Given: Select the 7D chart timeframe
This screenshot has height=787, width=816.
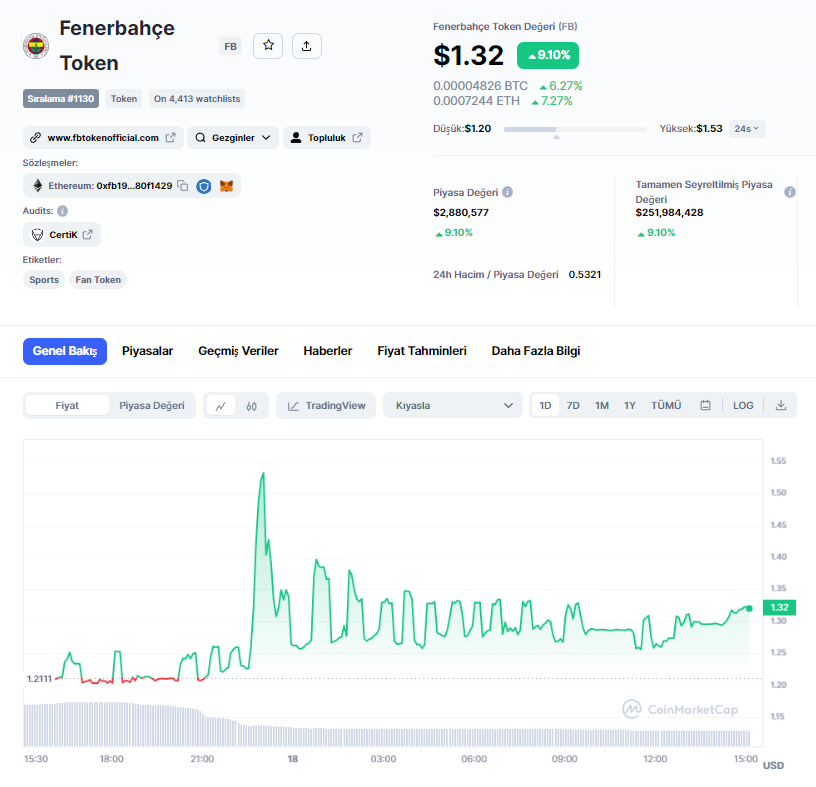Looking at the screenshot, I should coord(573,405).
